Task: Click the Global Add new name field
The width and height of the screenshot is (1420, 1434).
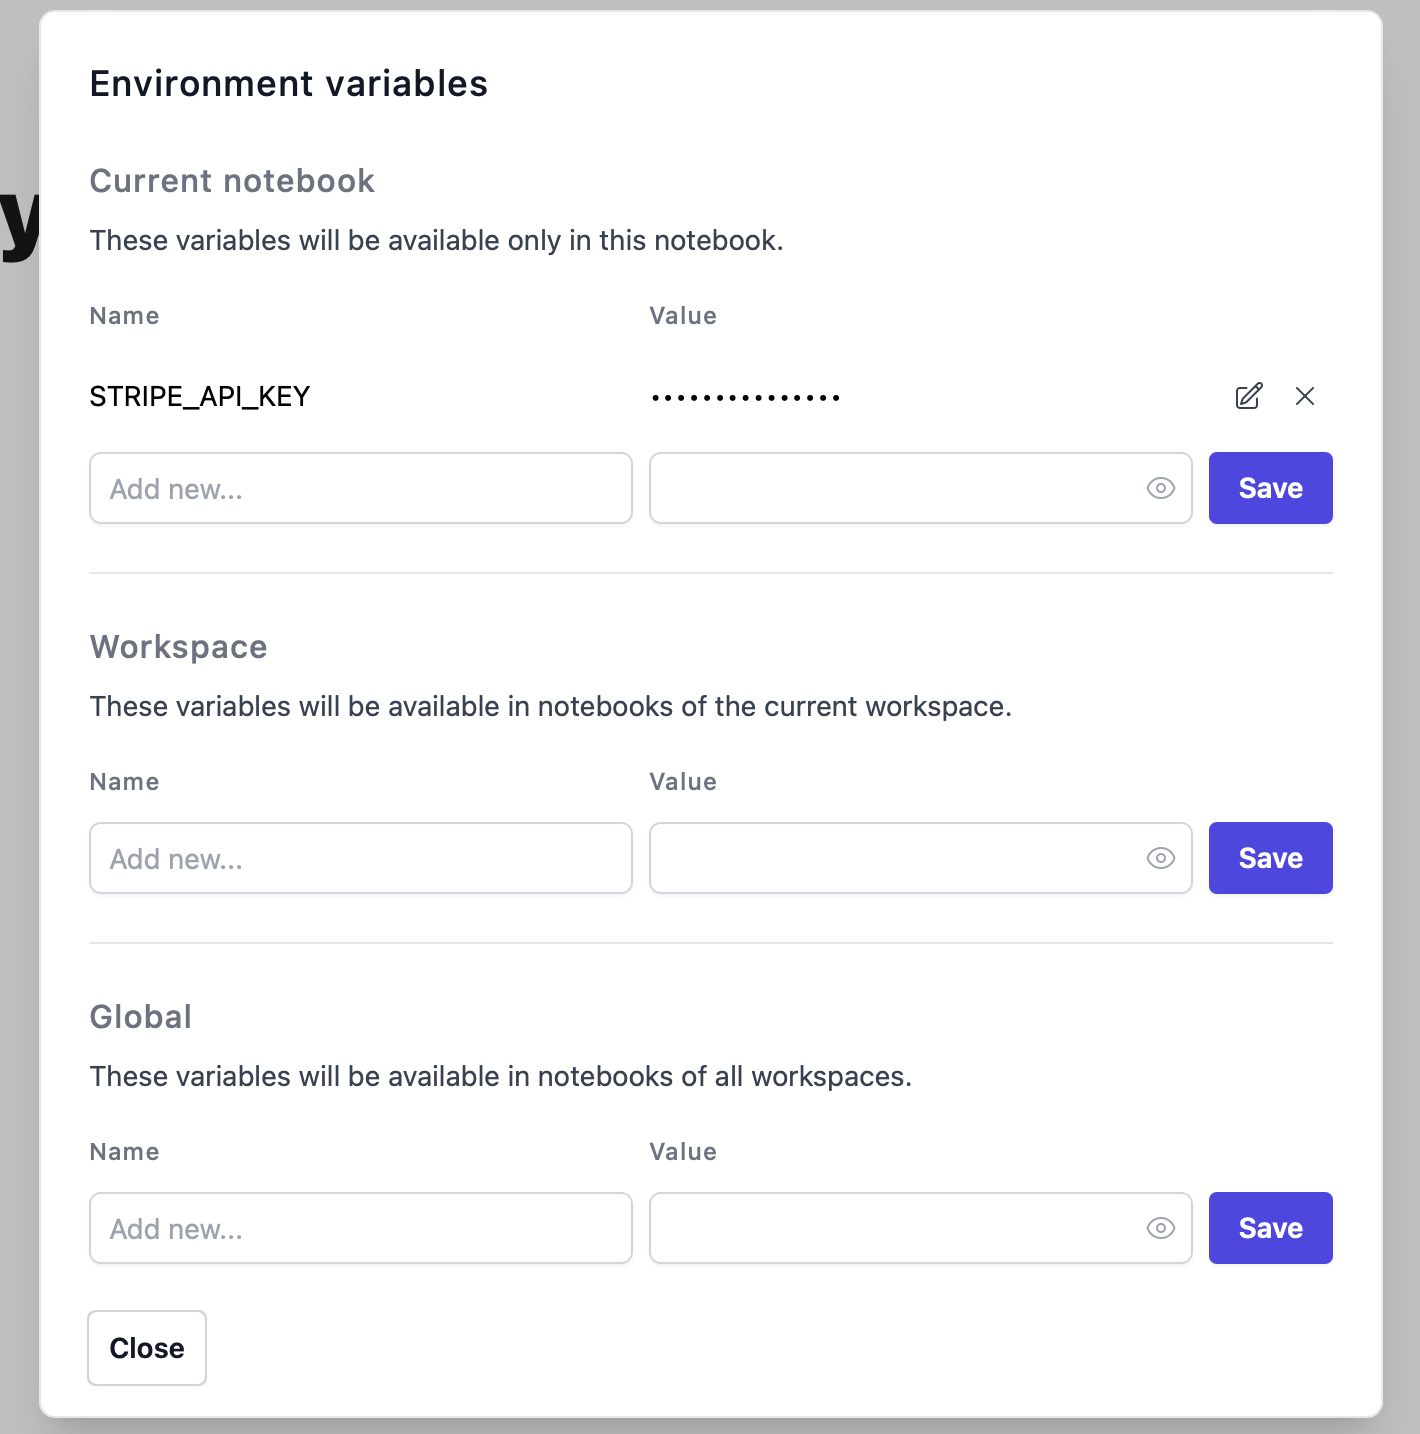Action: point(360,1228)
